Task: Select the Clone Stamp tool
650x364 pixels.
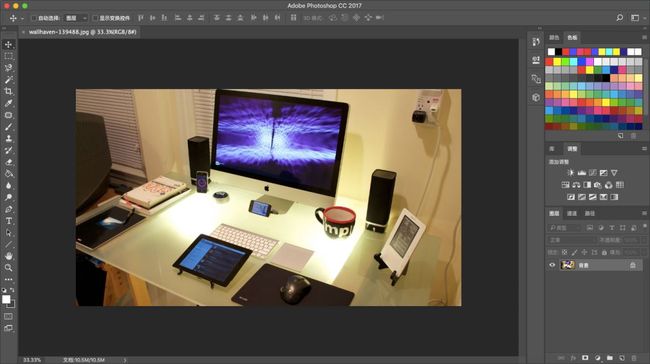Action: click(8, 138)
